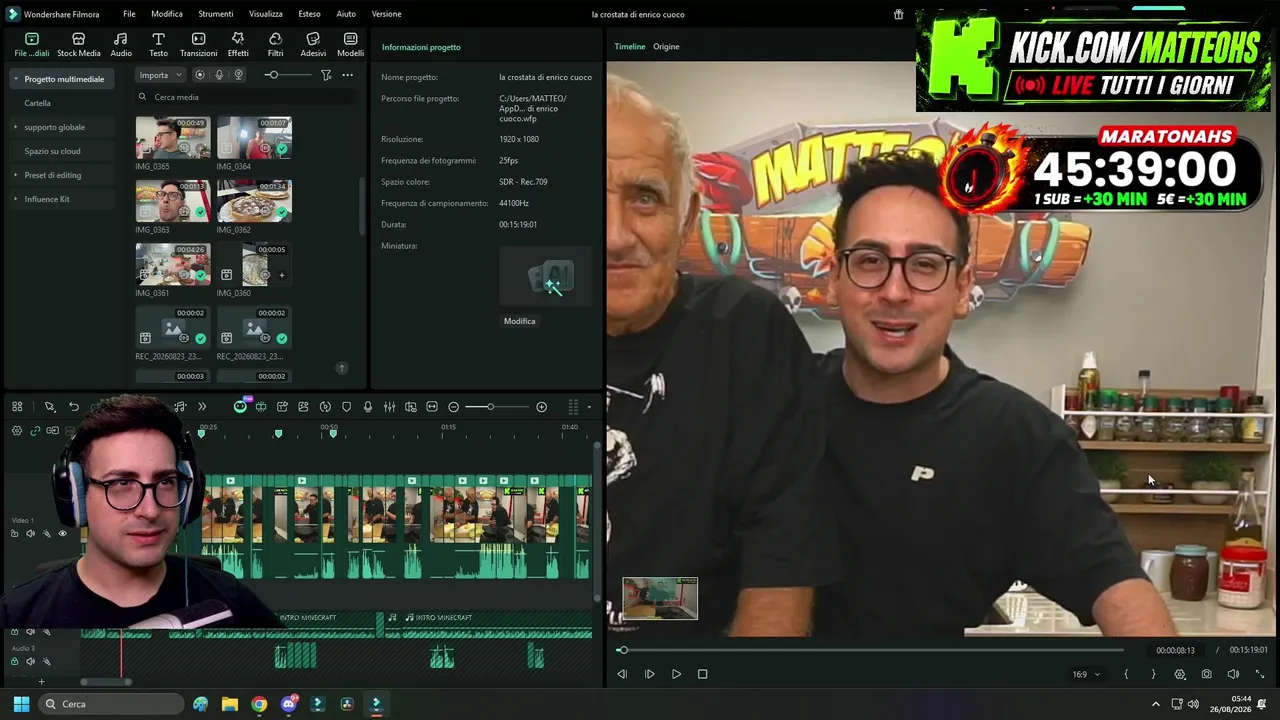
Task: Open the Testo panel
Action: pos(158,45)
